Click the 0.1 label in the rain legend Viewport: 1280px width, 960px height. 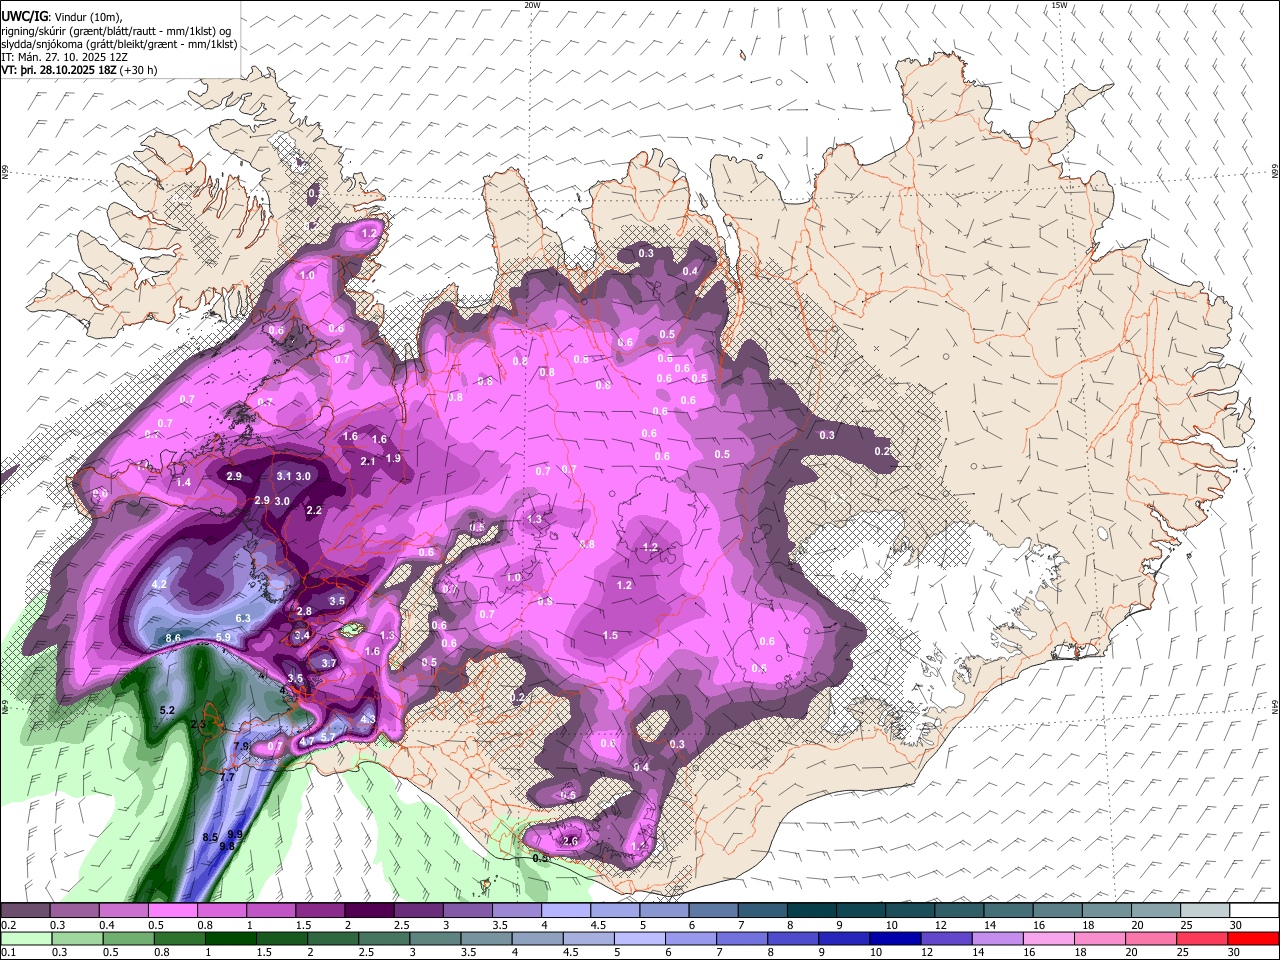click(9, 952)
